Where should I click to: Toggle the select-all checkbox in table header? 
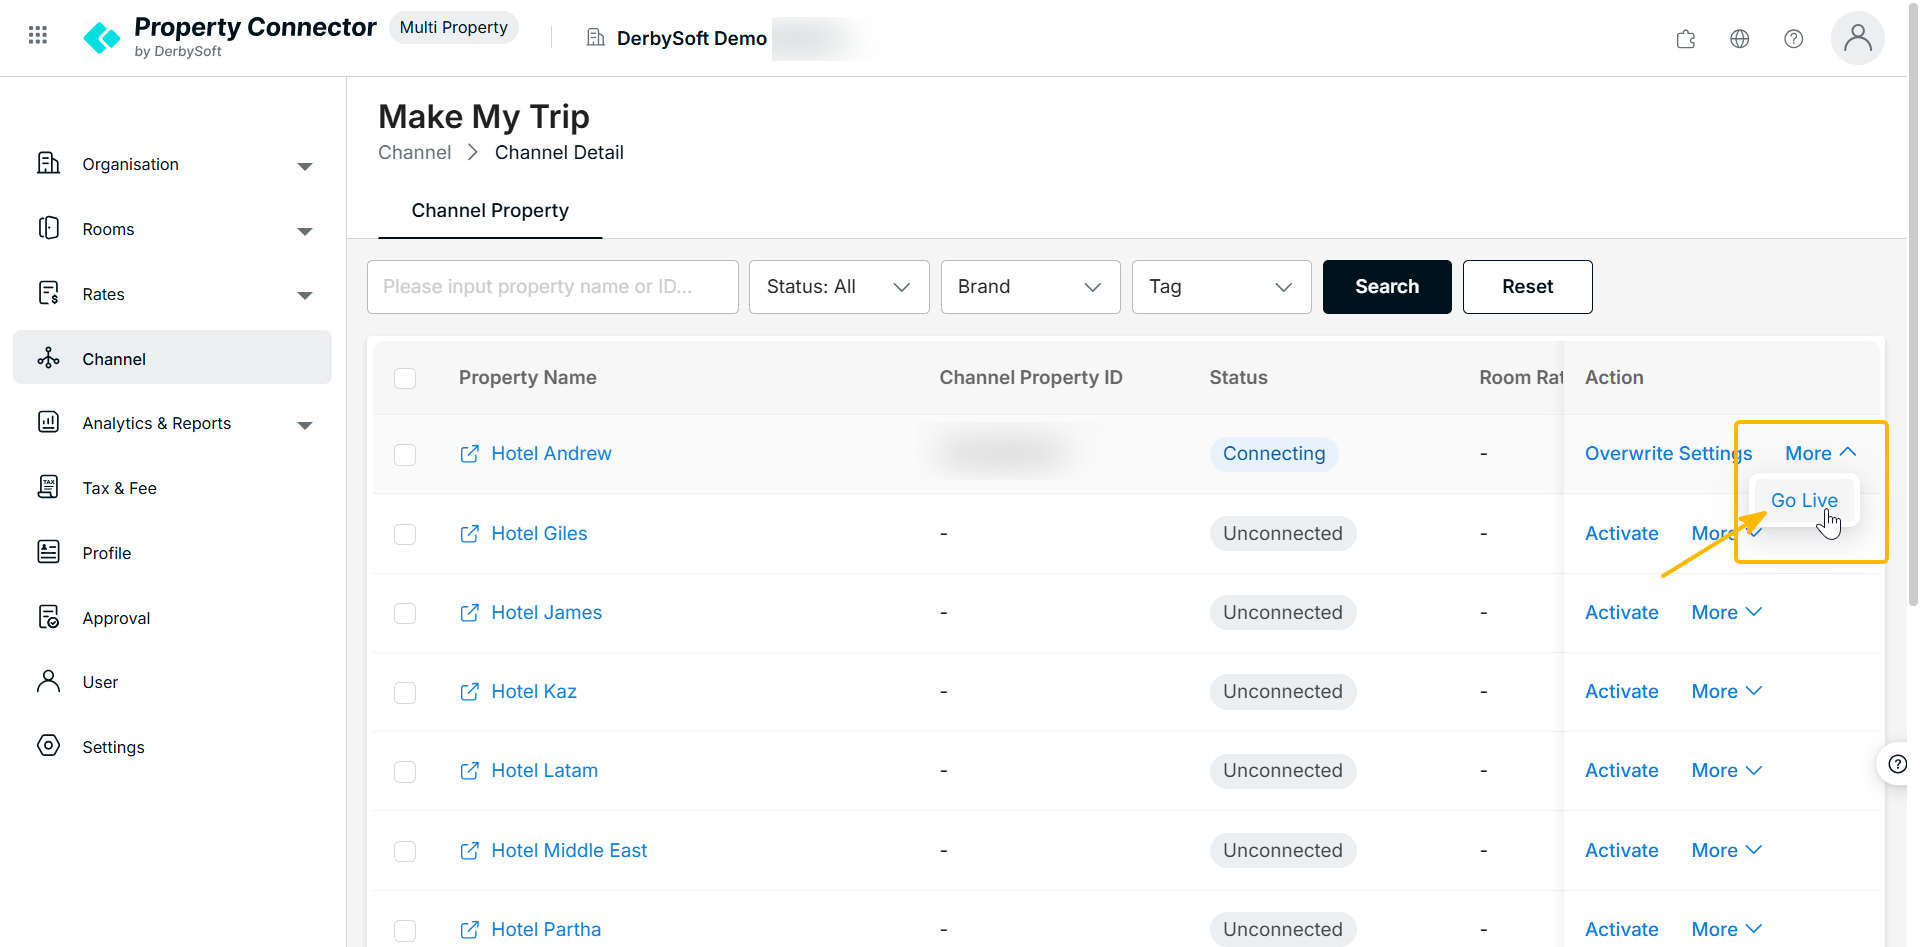405,379
